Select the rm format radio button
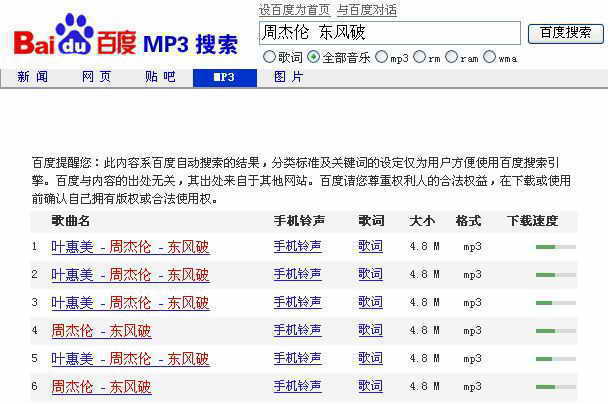 [419, 57]
